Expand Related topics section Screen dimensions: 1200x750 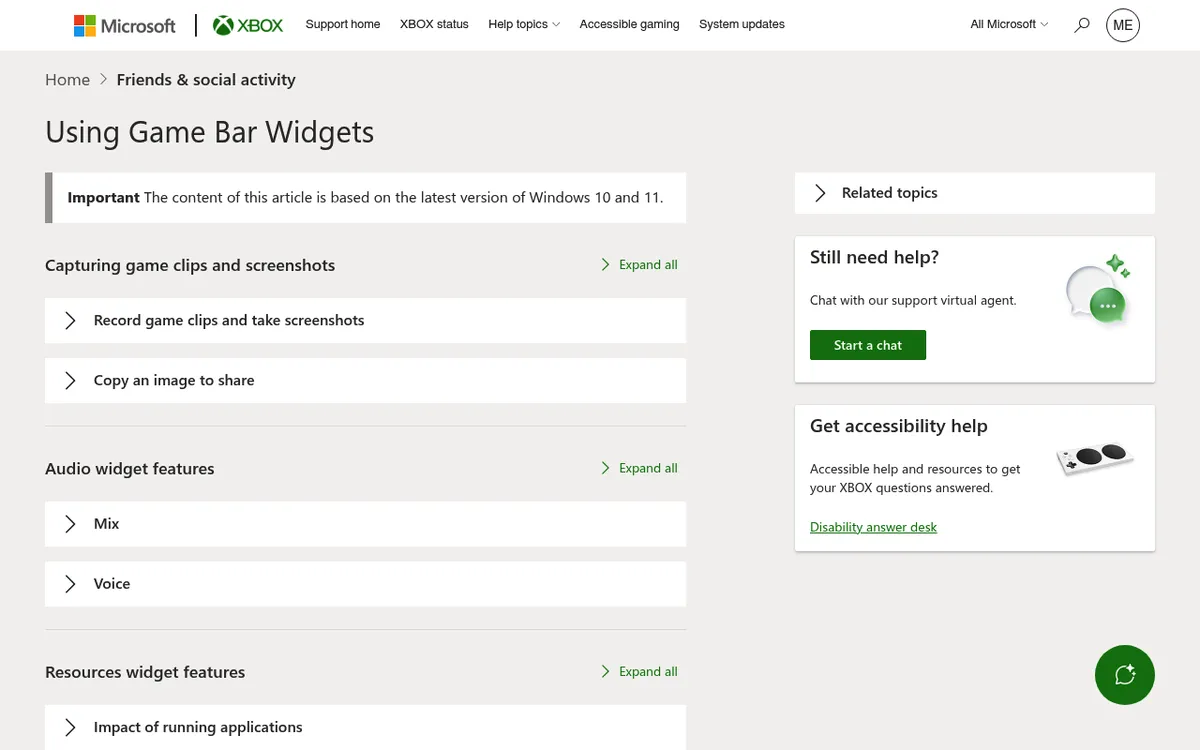pyautogui.click(x=975, y=193)
